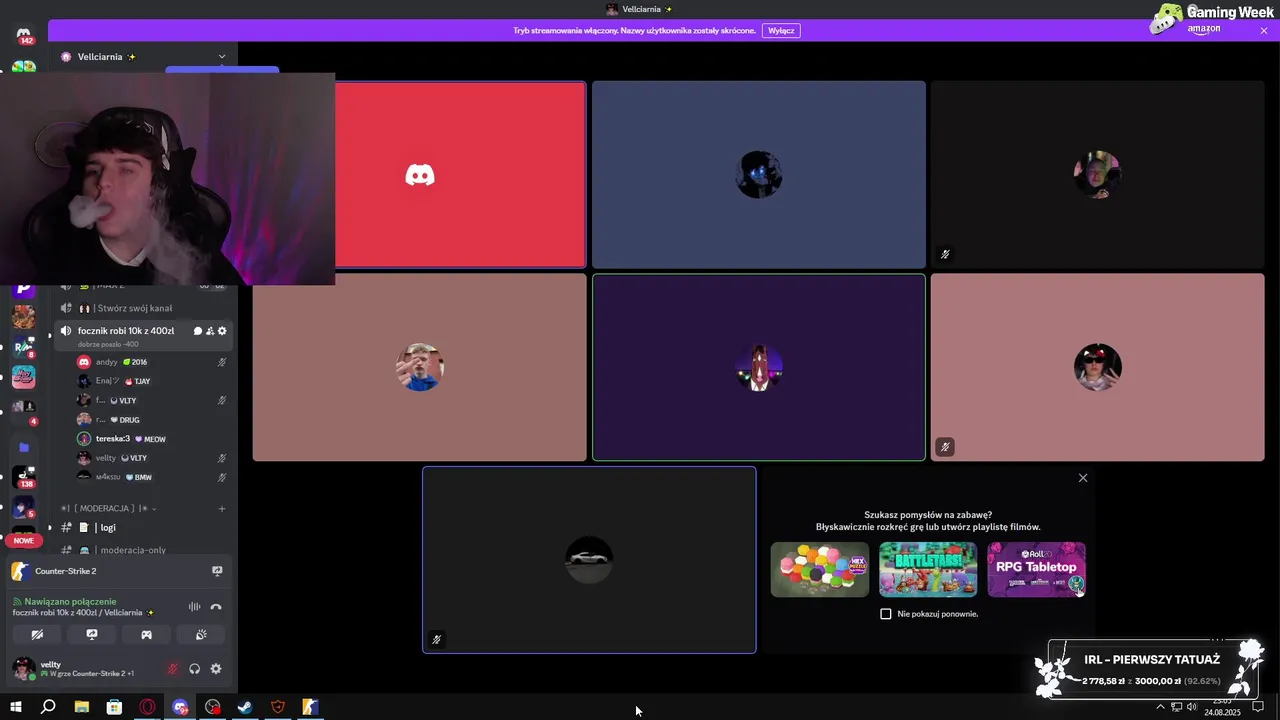Launch the colorful balls activity card
The height and width of the screenshot is (720, 1280).
click(x=820, y=569)
